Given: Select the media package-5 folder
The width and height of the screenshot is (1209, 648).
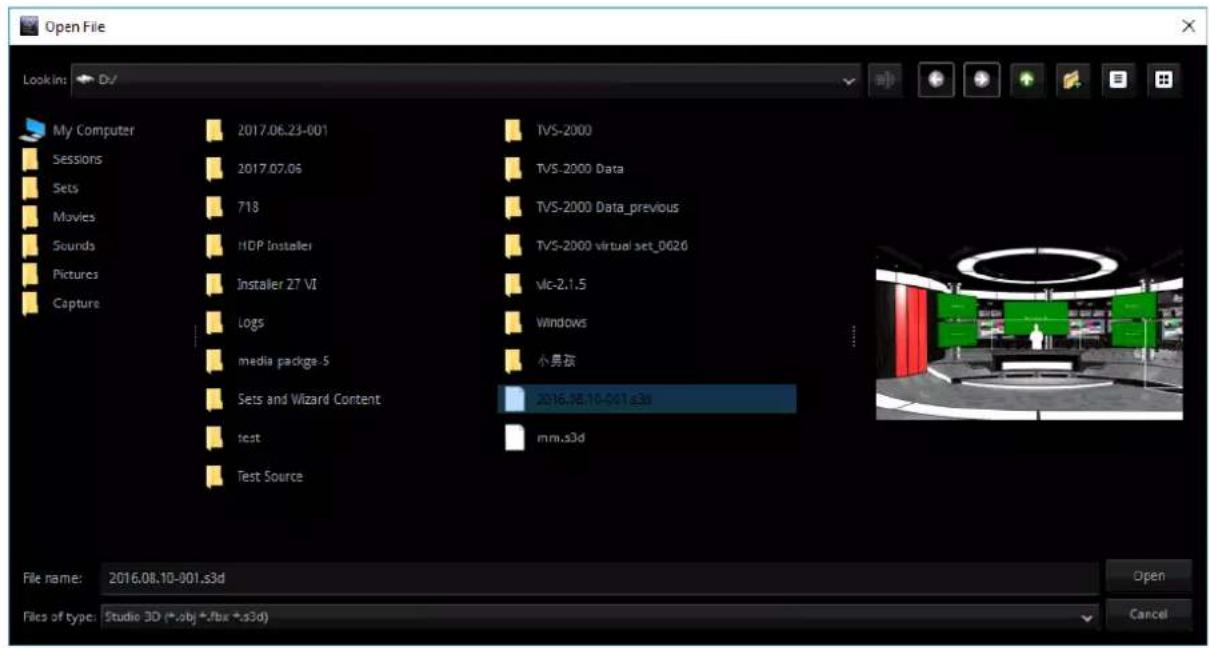Looking at the screenshot, I should [x=267, y=361].
